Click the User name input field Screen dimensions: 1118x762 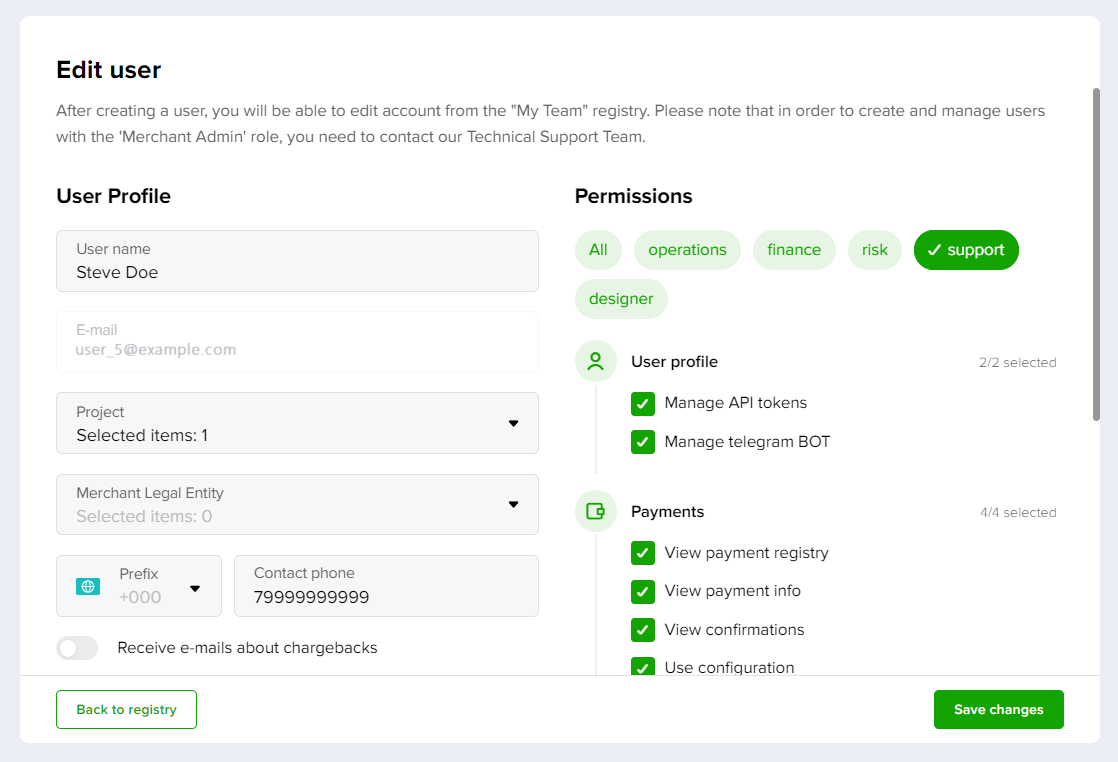(x=297, y=261)
